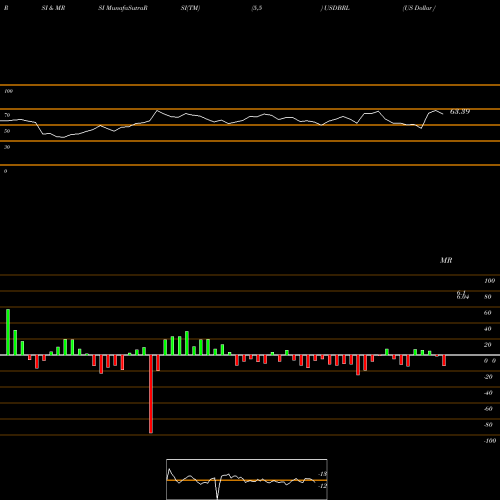Click the MR axis label -80
500x500 pixels.
(488, 425)
